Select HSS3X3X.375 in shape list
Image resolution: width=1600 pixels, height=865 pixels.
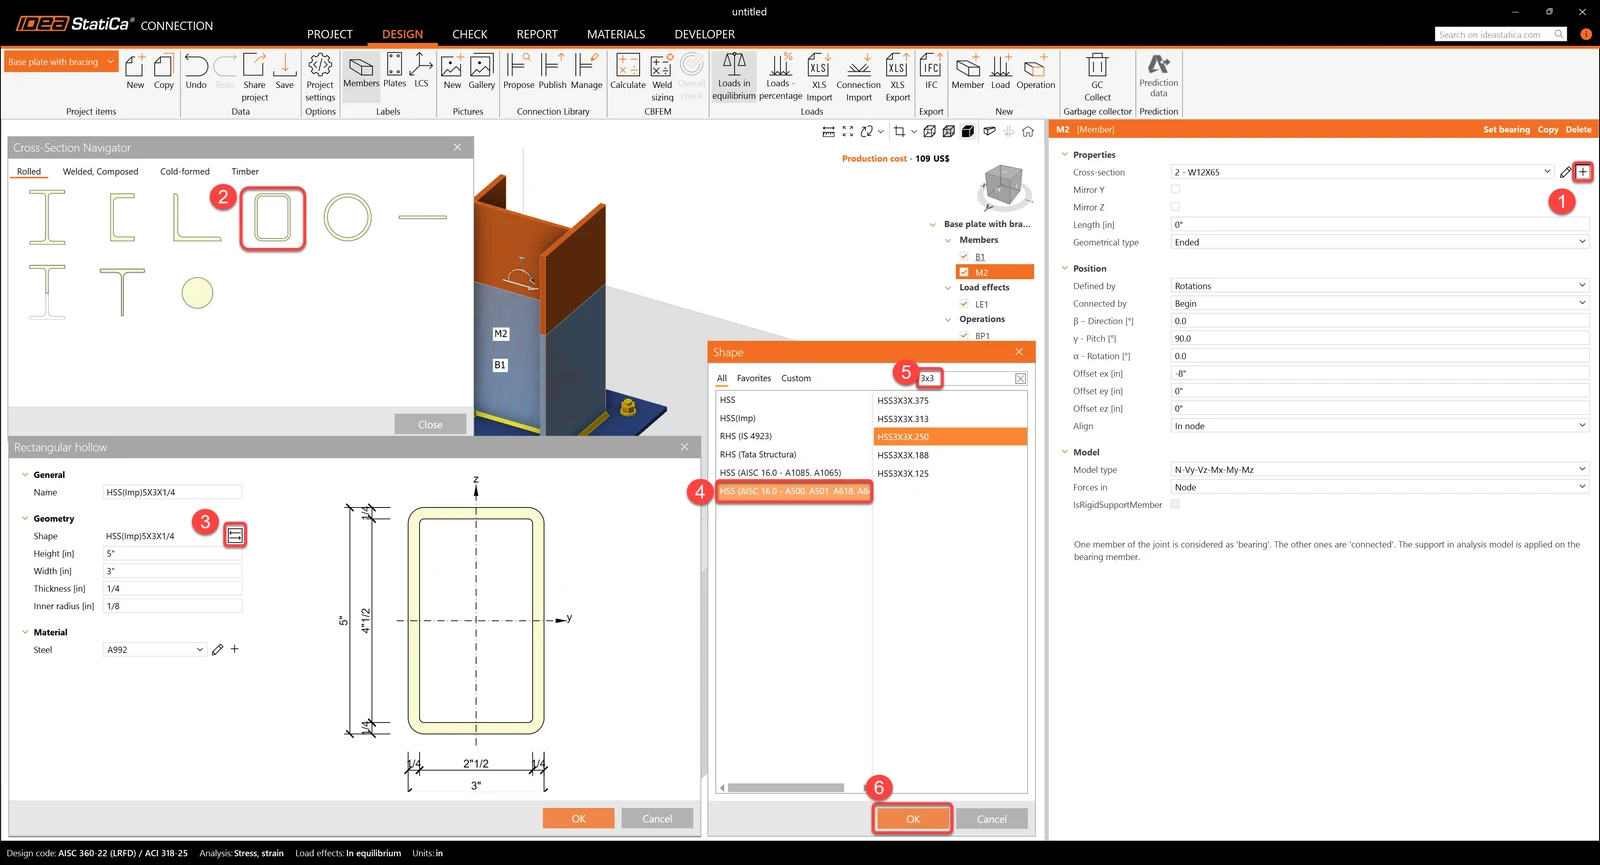[950, 400]
